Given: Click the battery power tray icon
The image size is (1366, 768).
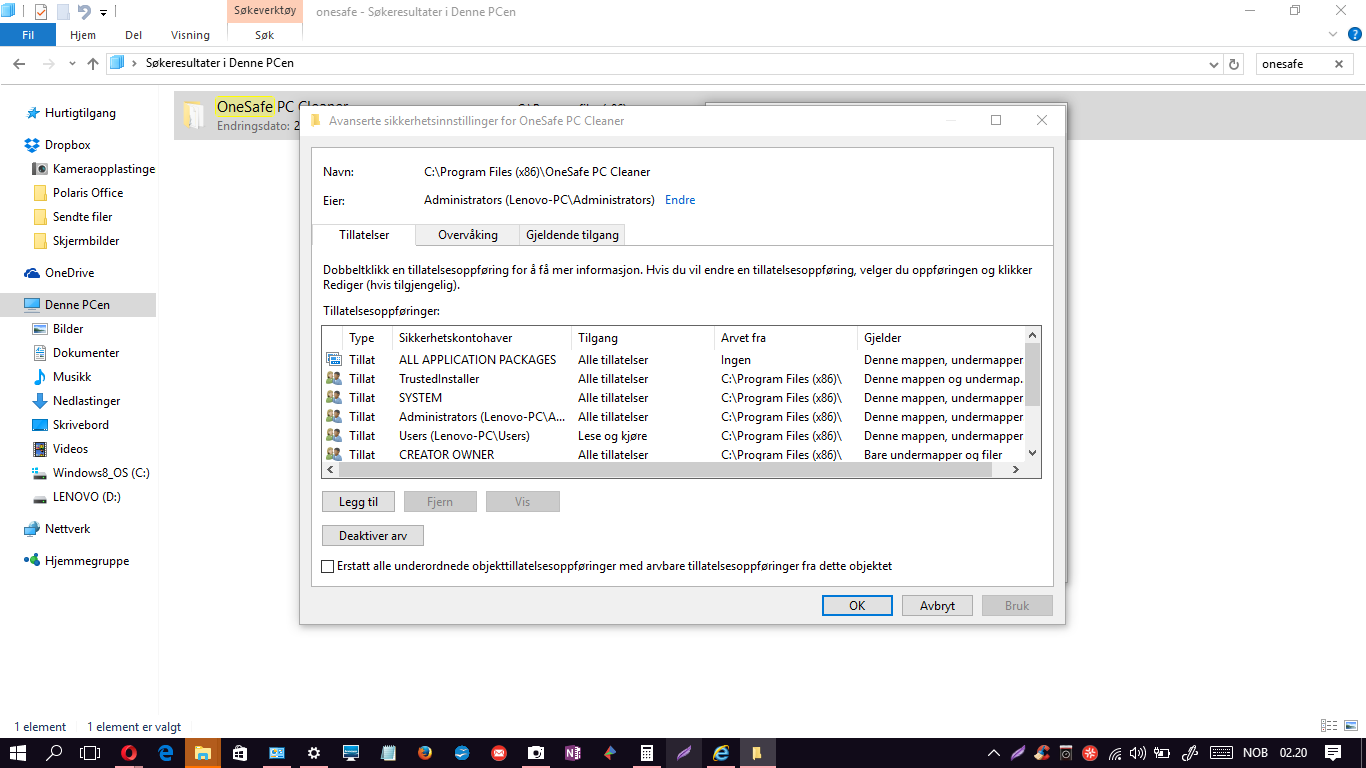Looking at the screenshot, I should coord(1162,753).
